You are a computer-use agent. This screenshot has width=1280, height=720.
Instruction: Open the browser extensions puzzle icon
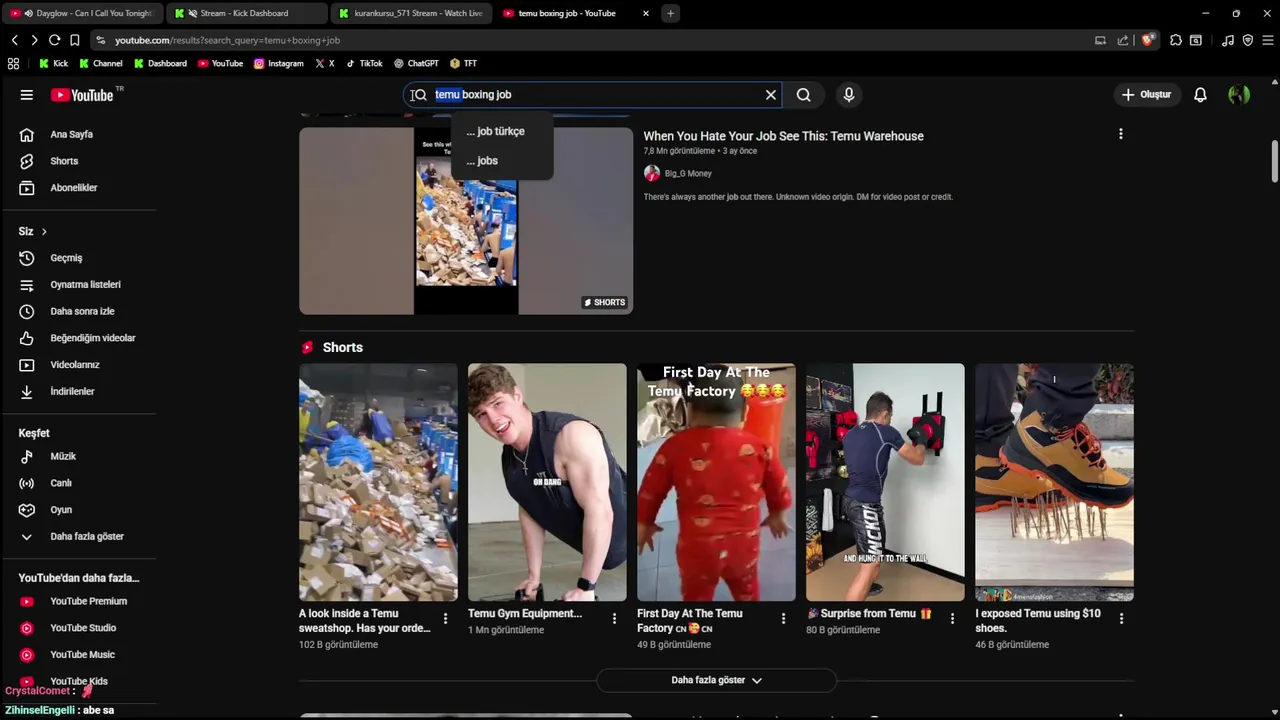tap(1176, 40)
